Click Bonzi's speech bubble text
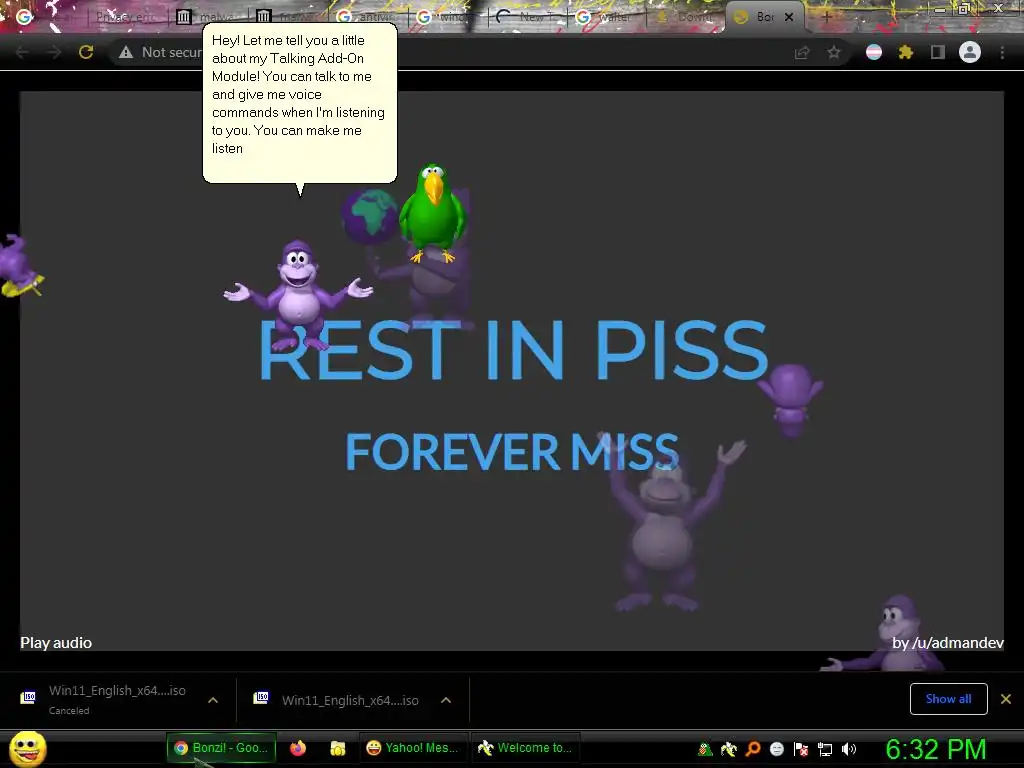 pyautogui.click(x=298, y=94)
